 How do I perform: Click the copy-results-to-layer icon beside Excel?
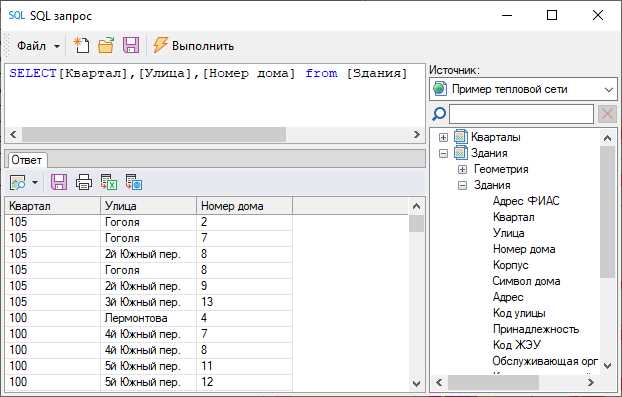pos(134,182)
